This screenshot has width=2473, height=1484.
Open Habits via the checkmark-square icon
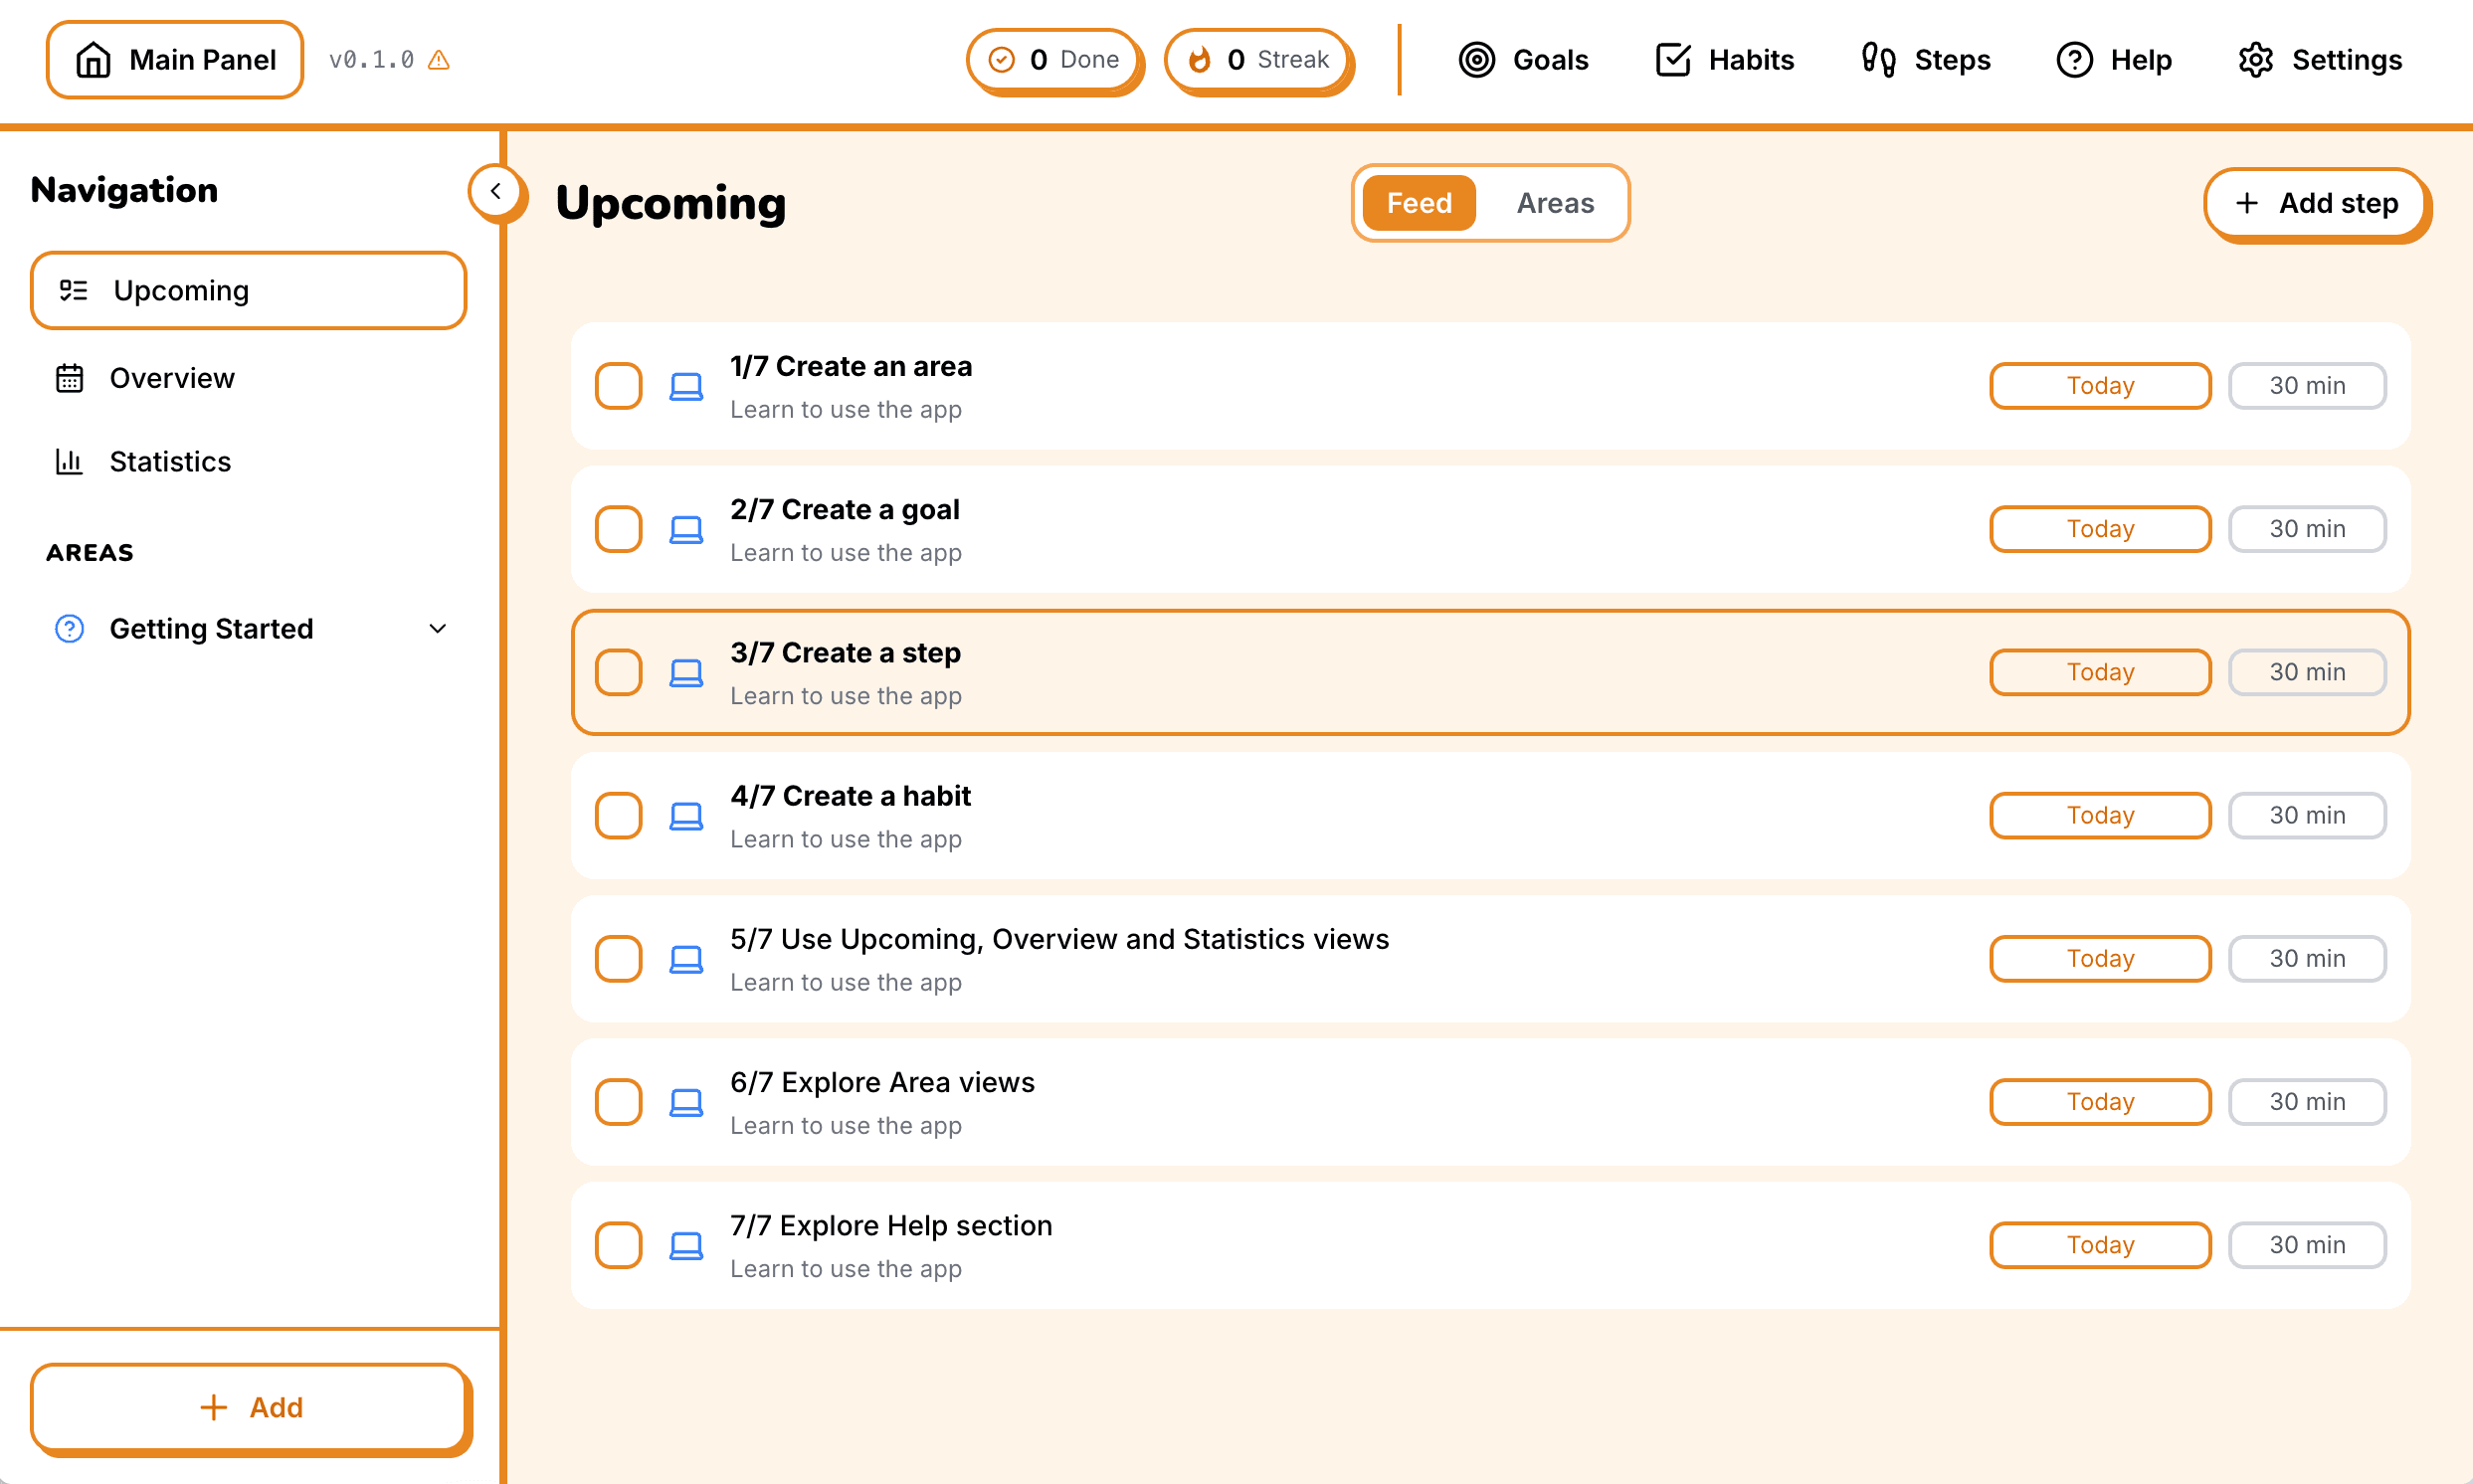[1673, 60]
